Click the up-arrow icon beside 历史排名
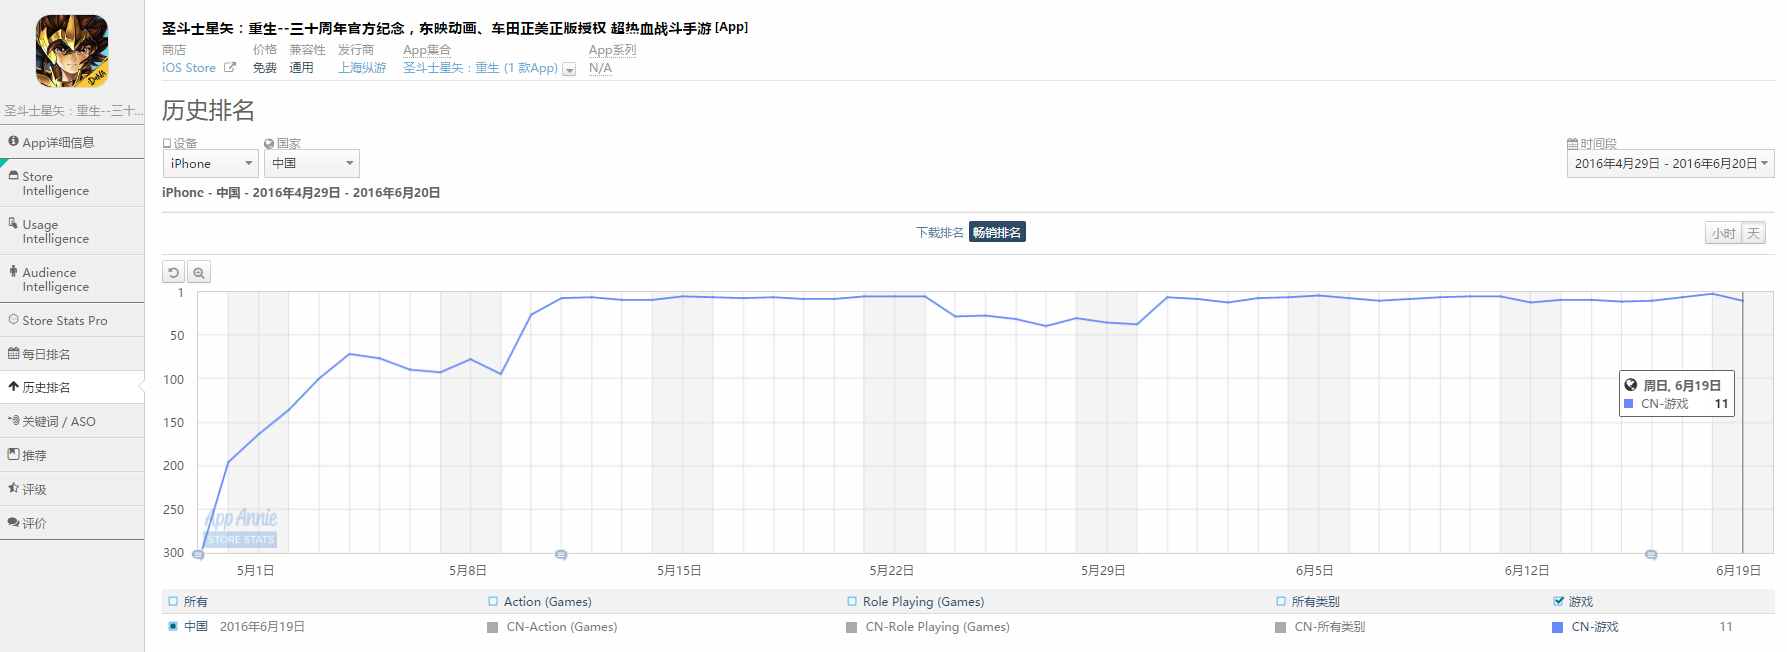The width and height of the screenshot is (1787, 652). [14, 386]
